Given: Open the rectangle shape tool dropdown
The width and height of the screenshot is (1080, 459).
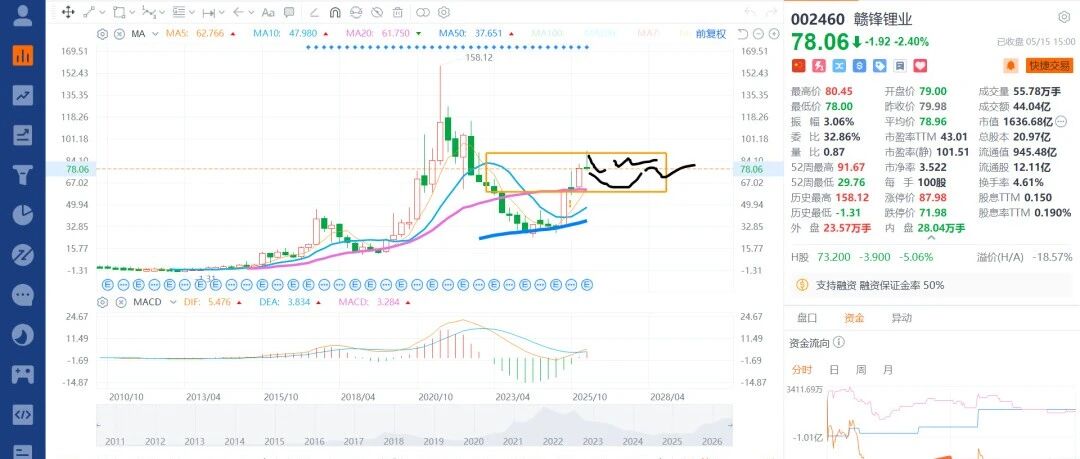Looking at the screenshot, I should pos(133,12).
